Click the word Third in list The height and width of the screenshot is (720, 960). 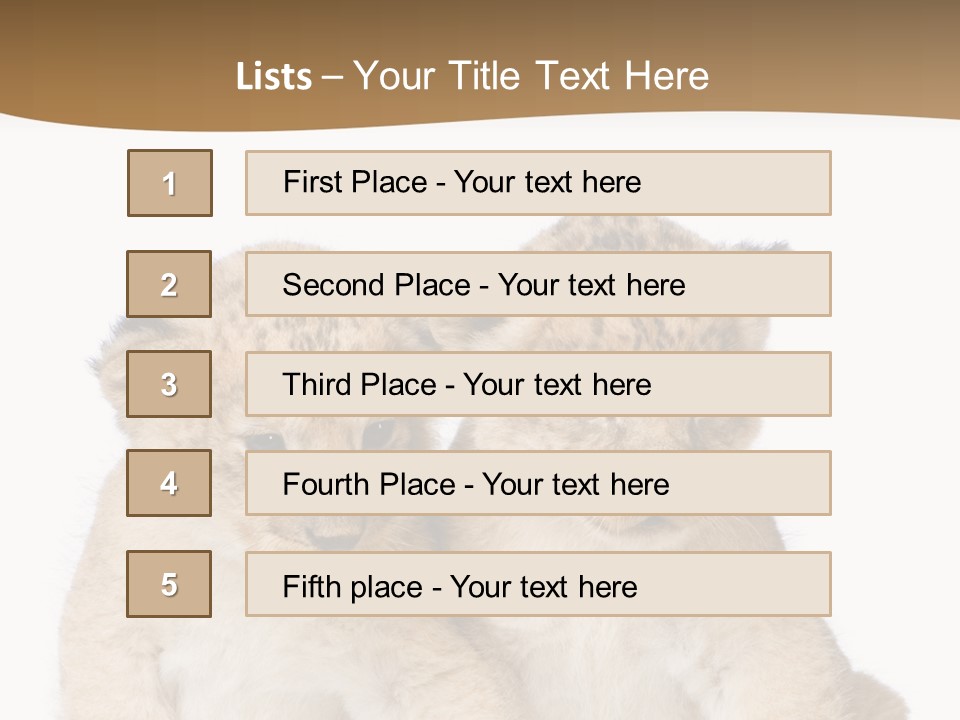pos(316,384)
